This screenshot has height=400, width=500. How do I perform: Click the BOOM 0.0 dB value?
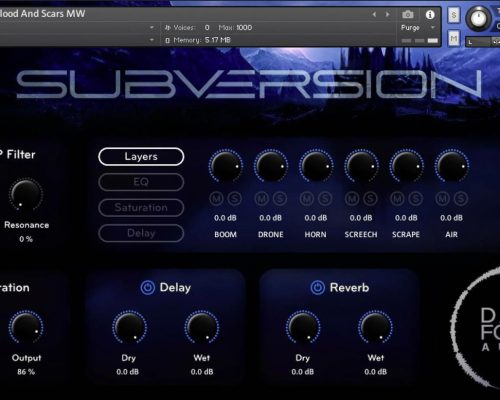(225, 218)
